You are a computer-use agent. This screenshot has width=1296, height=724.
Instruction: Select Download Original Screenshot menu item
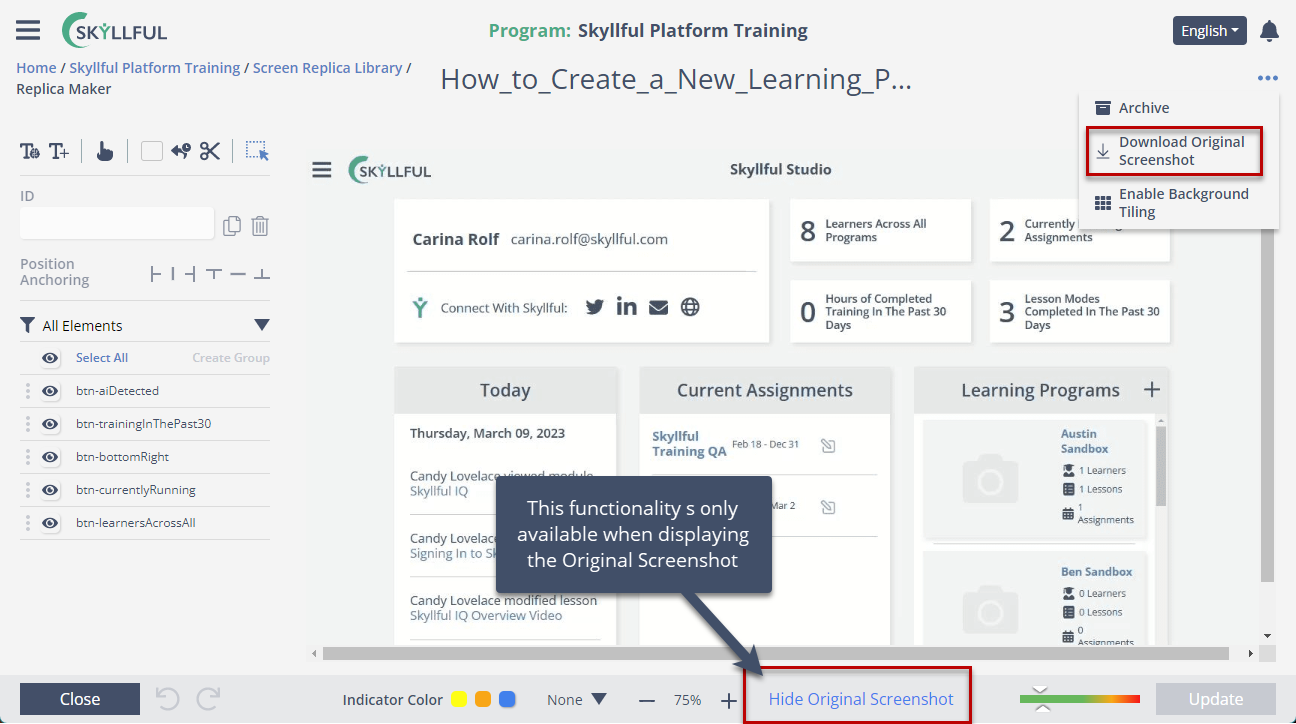coord(1174,151)
